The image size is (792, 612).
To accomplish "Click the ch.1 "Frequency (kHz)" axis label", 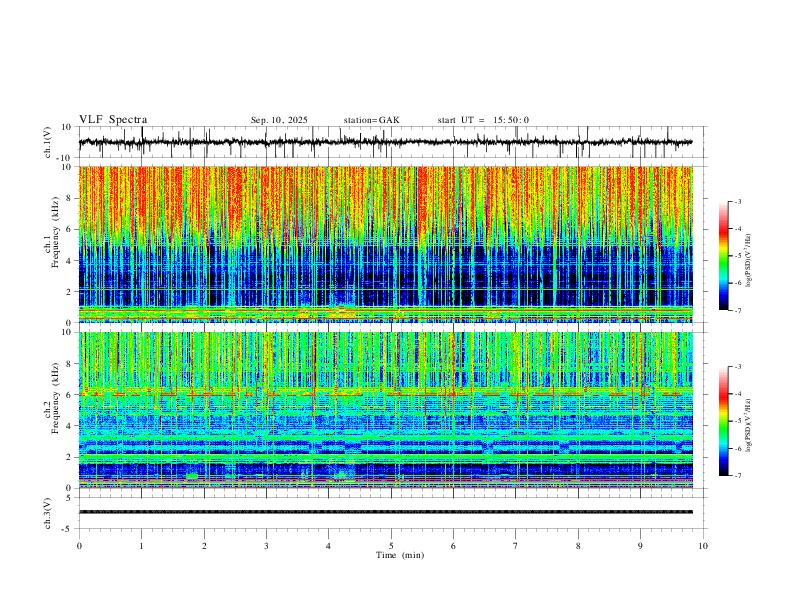I will (x=55, y=232).
